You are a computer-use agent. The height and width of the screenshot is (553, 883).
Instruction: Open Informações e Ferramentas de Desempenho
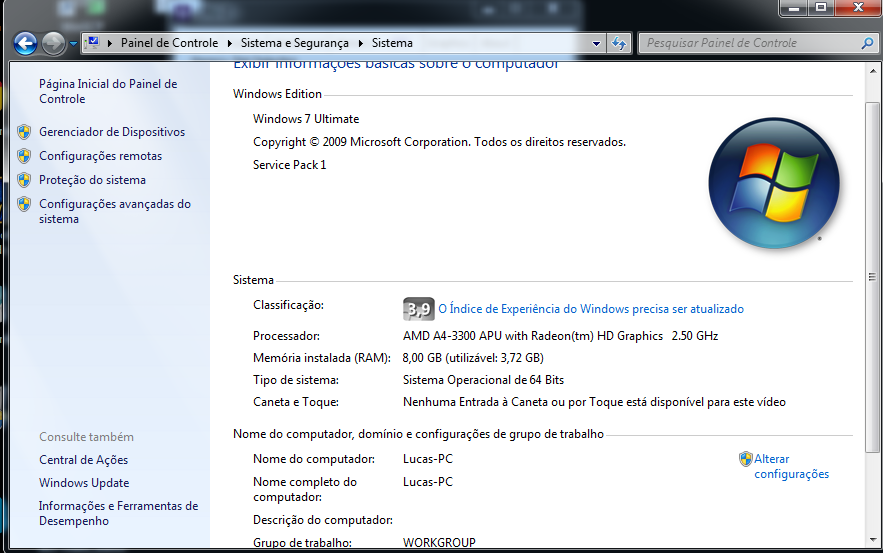118,514
